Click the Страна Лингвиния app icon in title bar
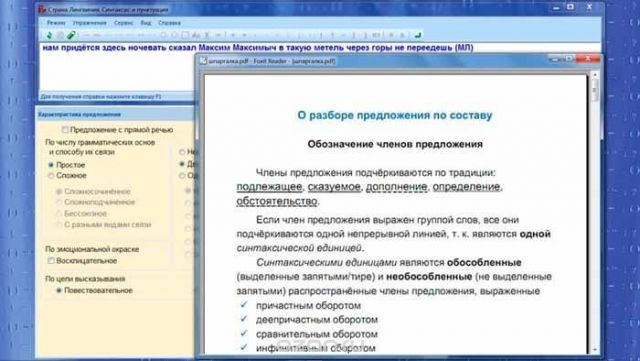 point(42,9)
